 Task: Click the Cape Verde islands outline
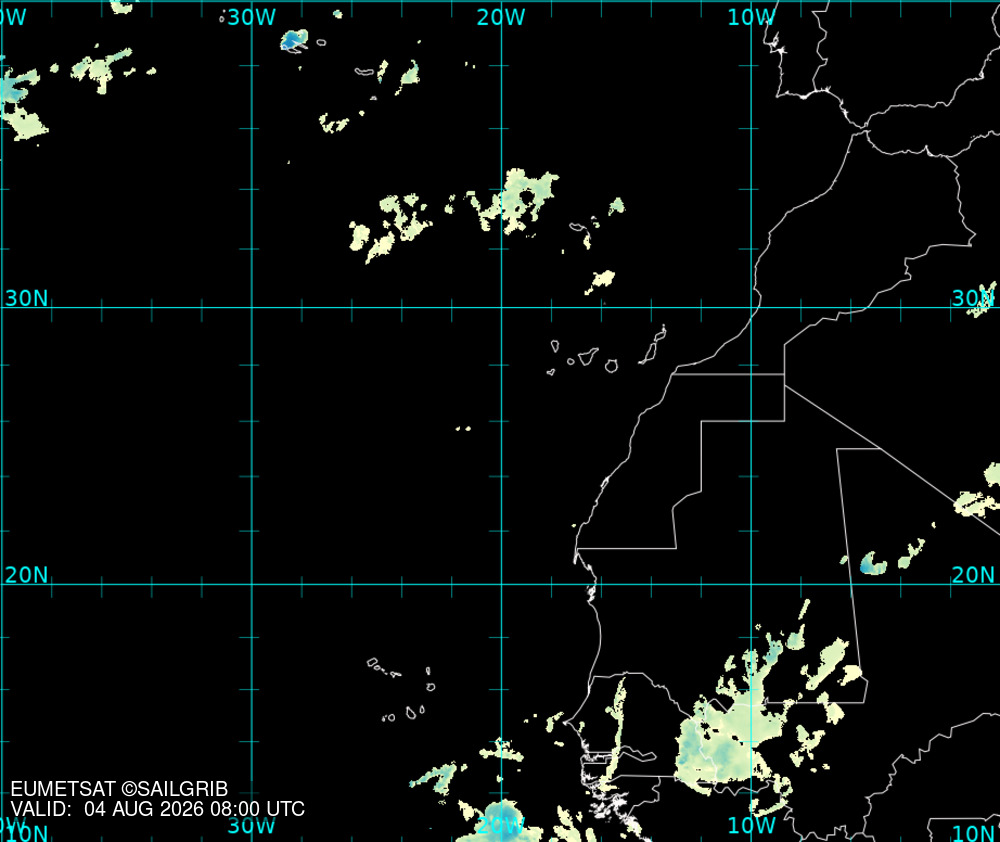402,690
